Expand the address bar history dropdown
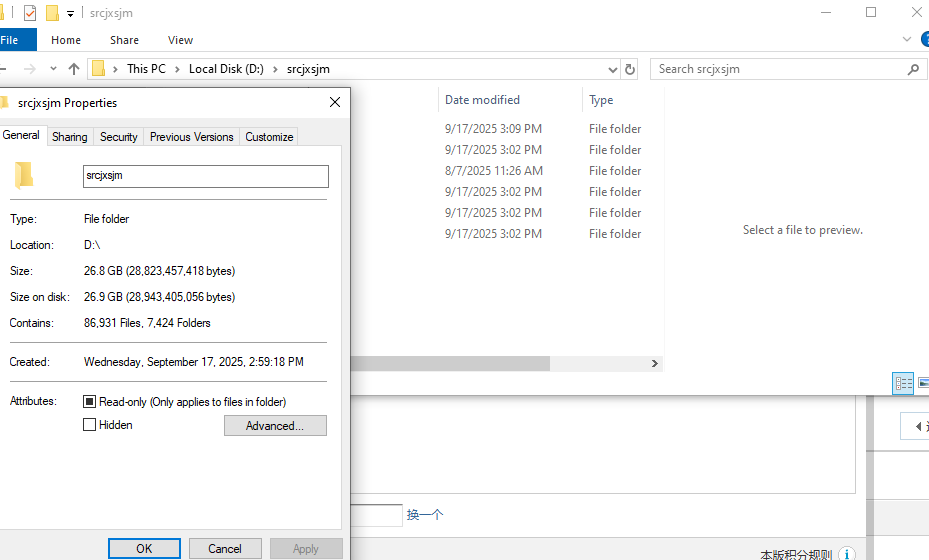The width and height of the screenshot is (929, 560). click(613, 69)
